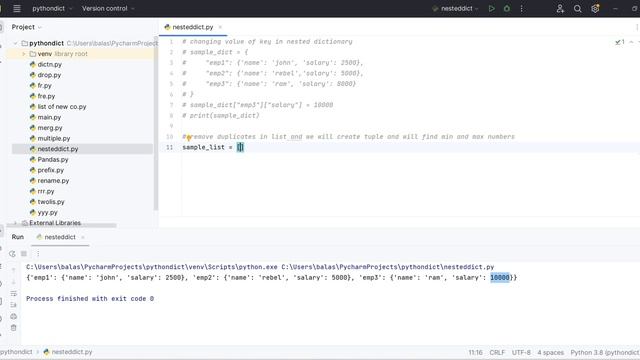Collapse the pythondict root folder
This screenshot has width=640, height=360.
coord(15,43)
